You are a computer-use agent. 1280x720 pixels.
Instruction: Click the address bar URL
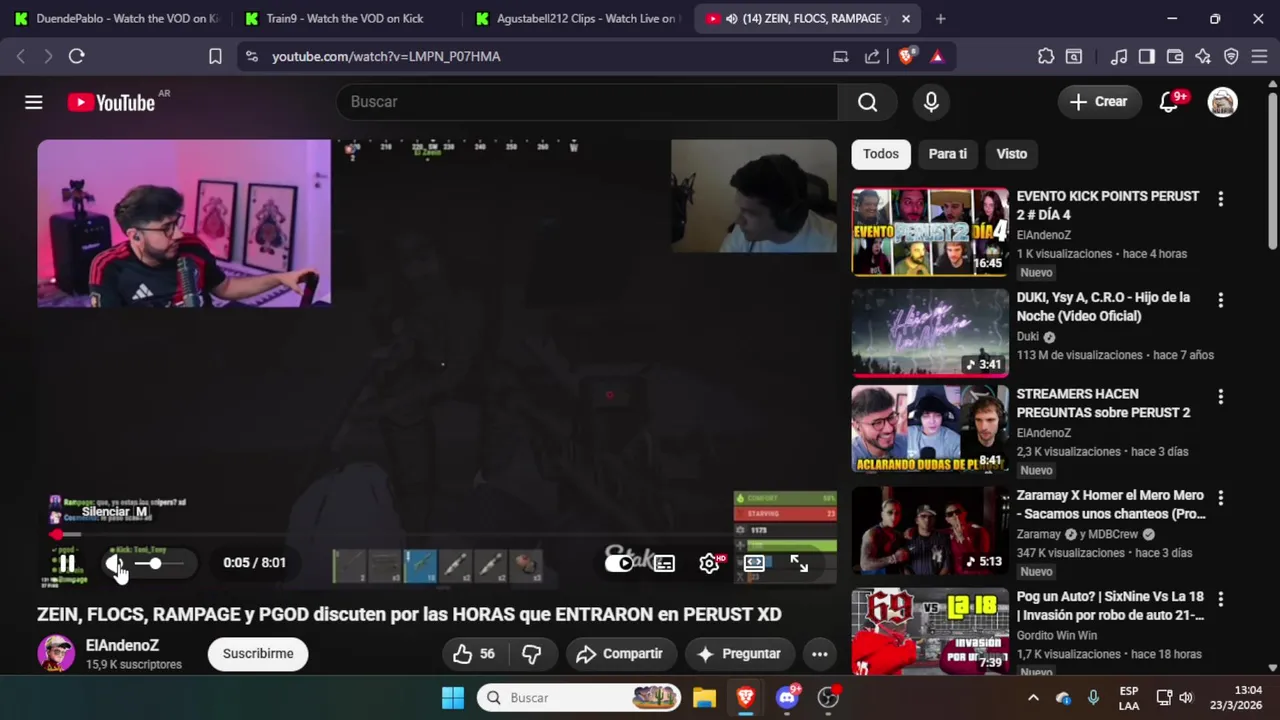(x=386, y=57)
